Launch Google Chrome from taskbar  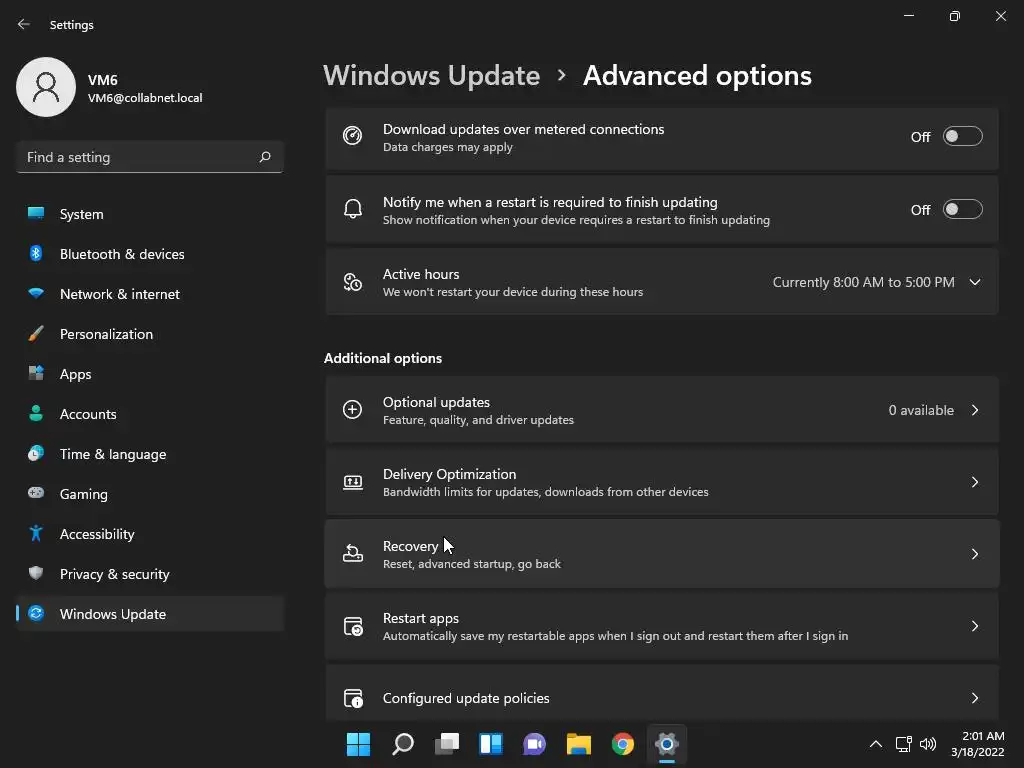(x=622, y=744)
